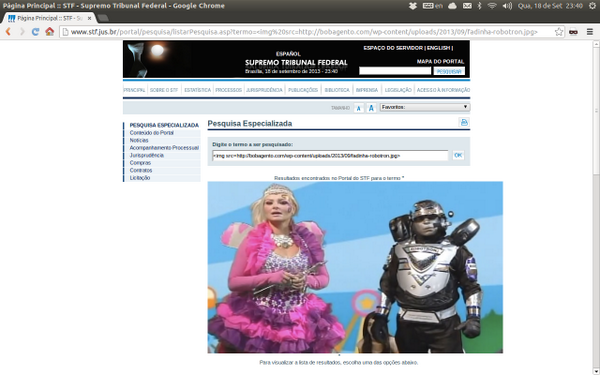Click the PESQUISAR button in header
Screen dimensions: 600x375
[449, 71]
